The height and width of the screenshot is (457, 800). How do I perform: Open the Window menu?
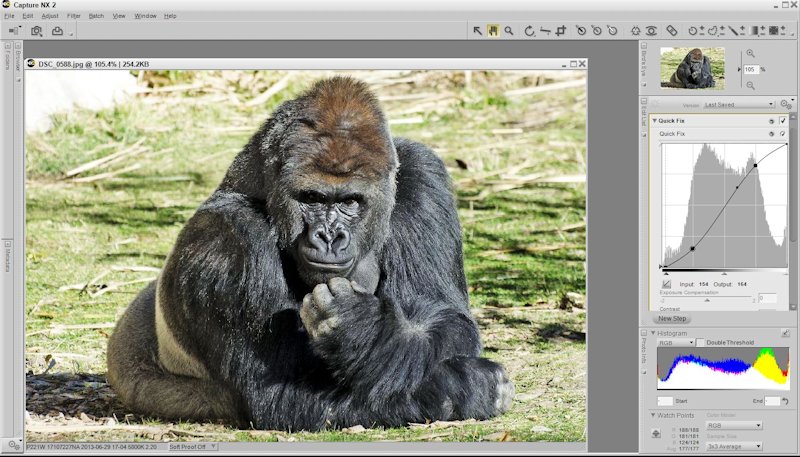145,16
